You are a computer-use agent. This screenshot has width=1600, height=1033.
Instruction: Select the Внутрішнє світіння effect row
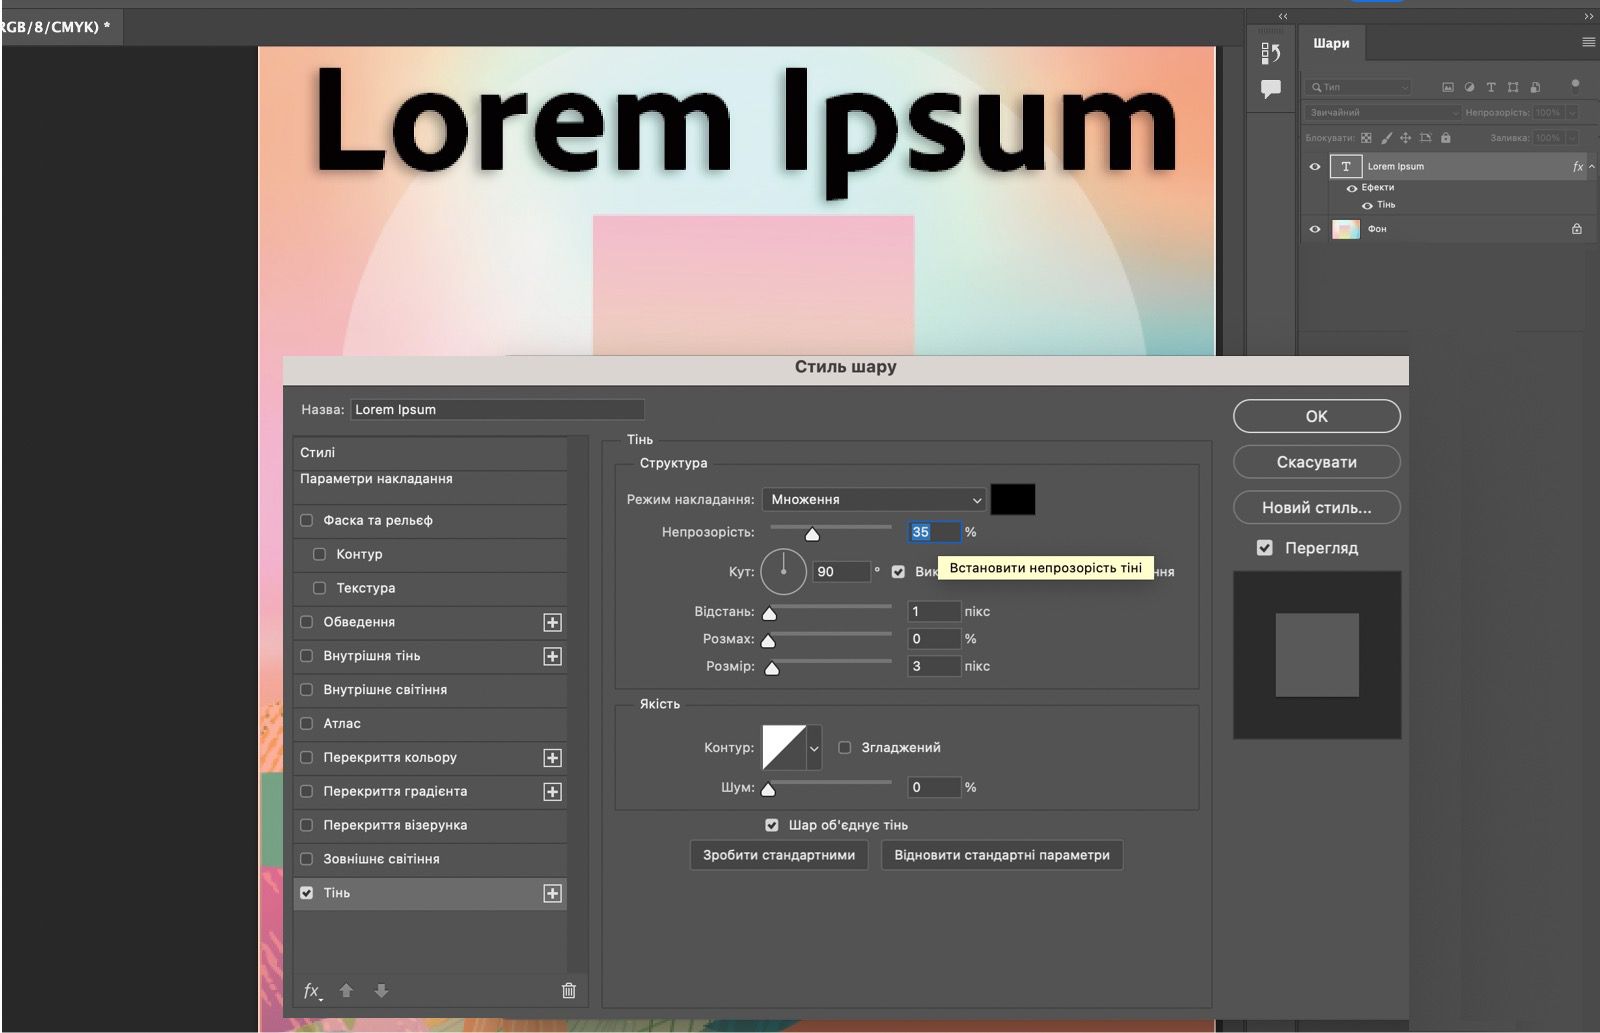coord(430,690)
